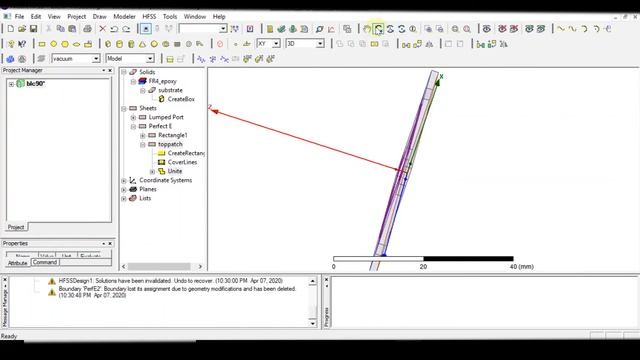Click the Paste icon in the toolbar
The image size is (640, 360).
72,29
